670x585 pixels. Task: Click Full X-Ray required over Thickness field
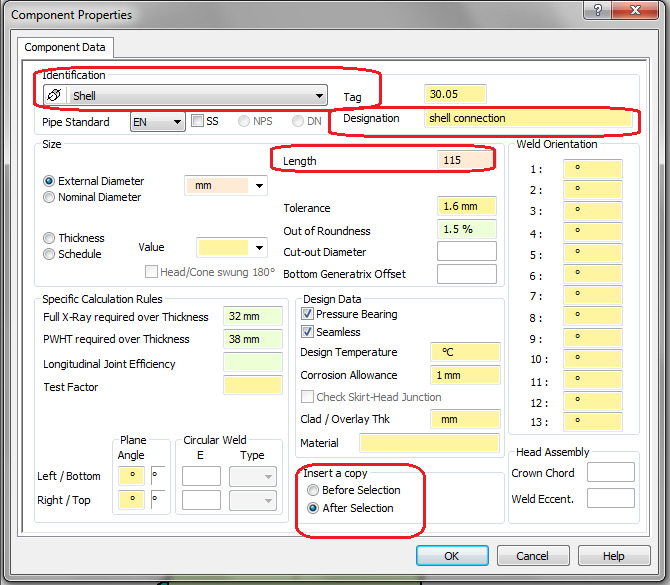253,316
